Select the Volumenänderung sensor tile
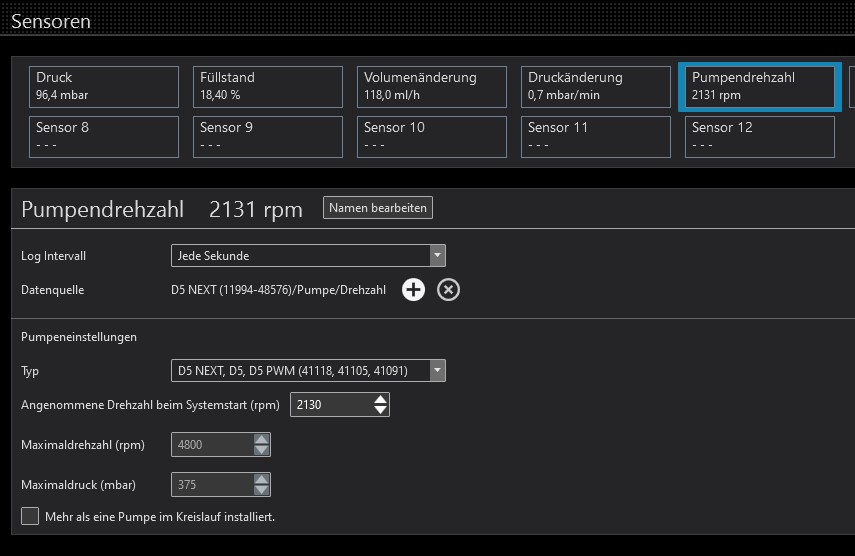The height and width of the screenshot is (556, 855). 432,87
